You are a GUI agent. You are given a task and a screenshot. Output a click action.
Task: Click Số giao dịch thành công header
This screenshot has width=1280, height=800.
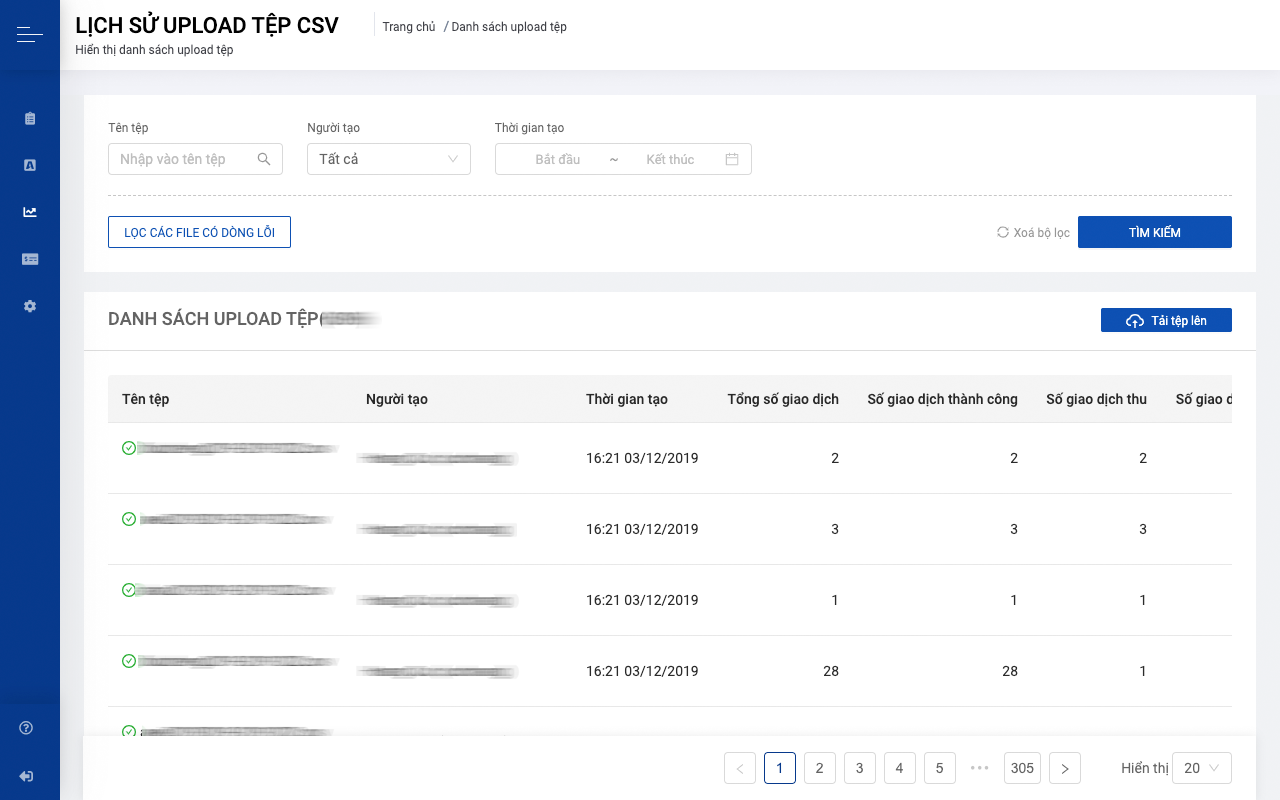pyautogui.click(x=943, y=399)
